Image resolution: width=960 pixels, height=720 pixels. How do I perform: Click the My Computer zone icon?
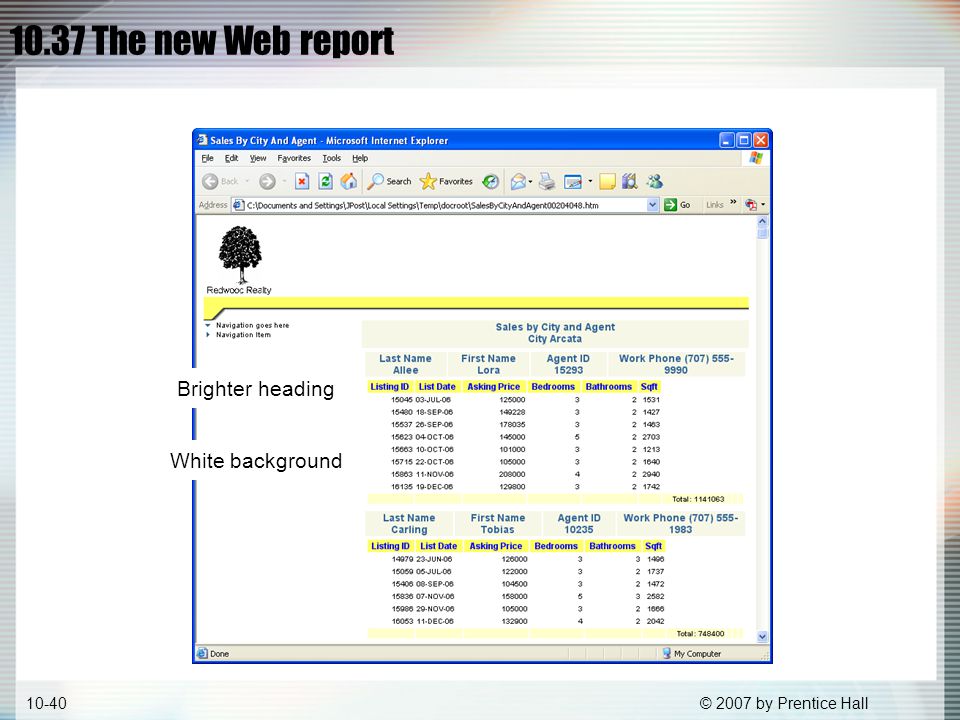(667, 653)
